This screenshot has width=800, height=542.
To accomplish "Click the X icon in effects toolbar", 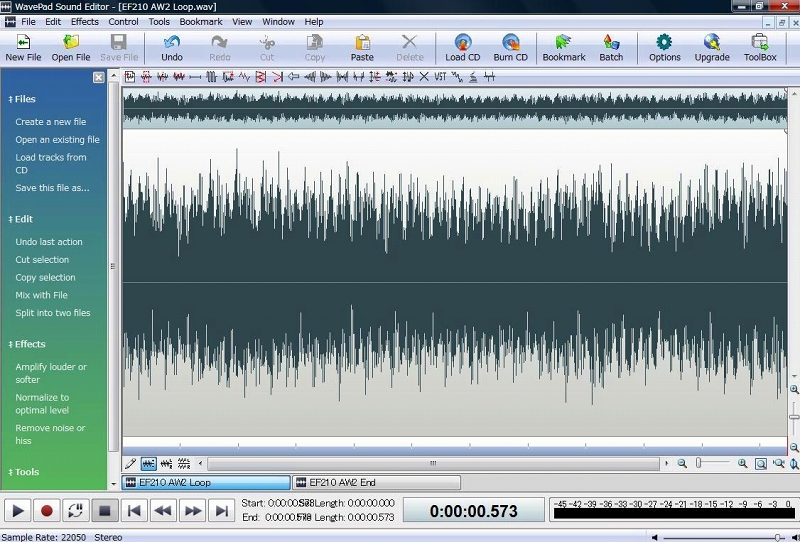I will pos(424,77).
